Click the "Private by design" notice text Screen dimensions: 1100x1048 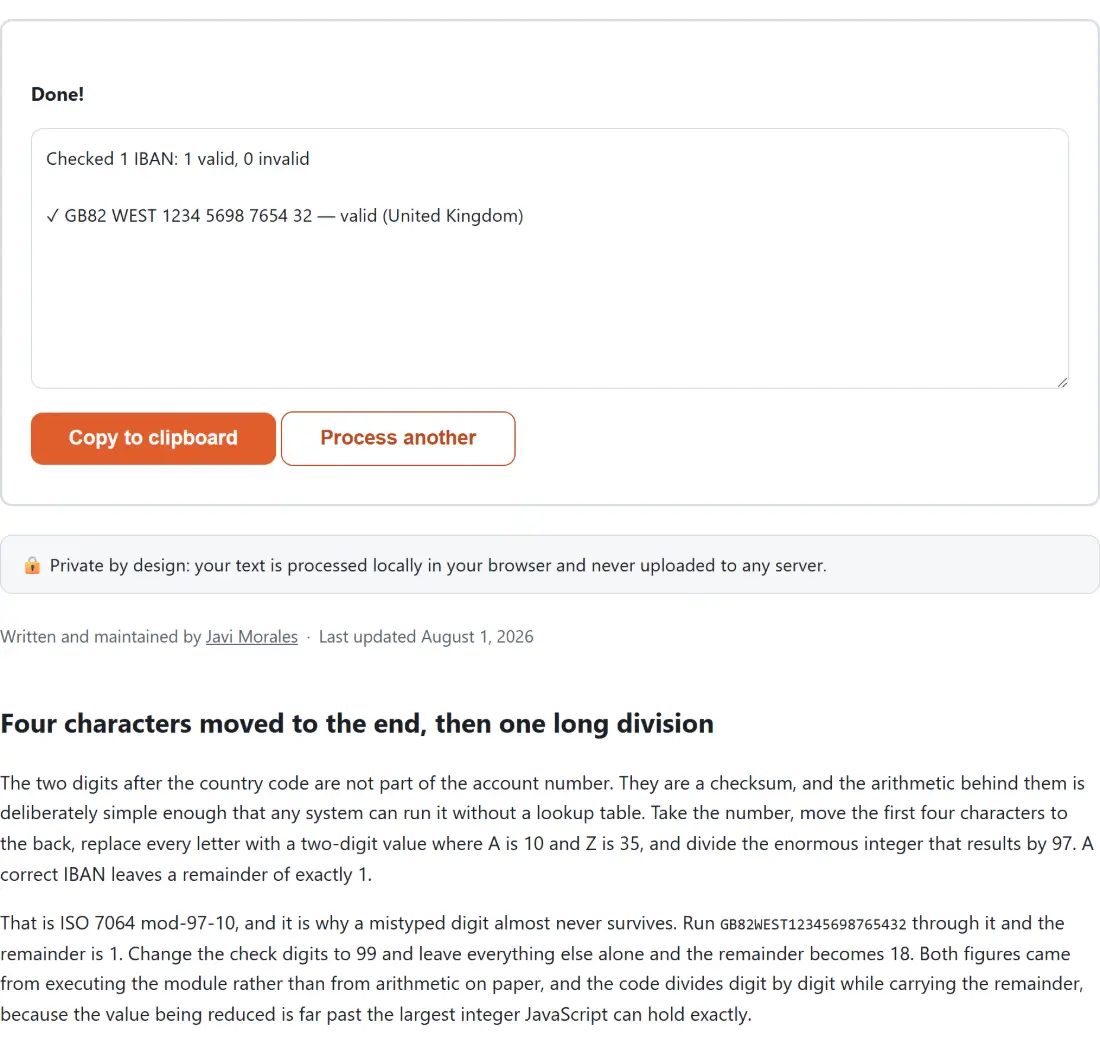[438, 565]
